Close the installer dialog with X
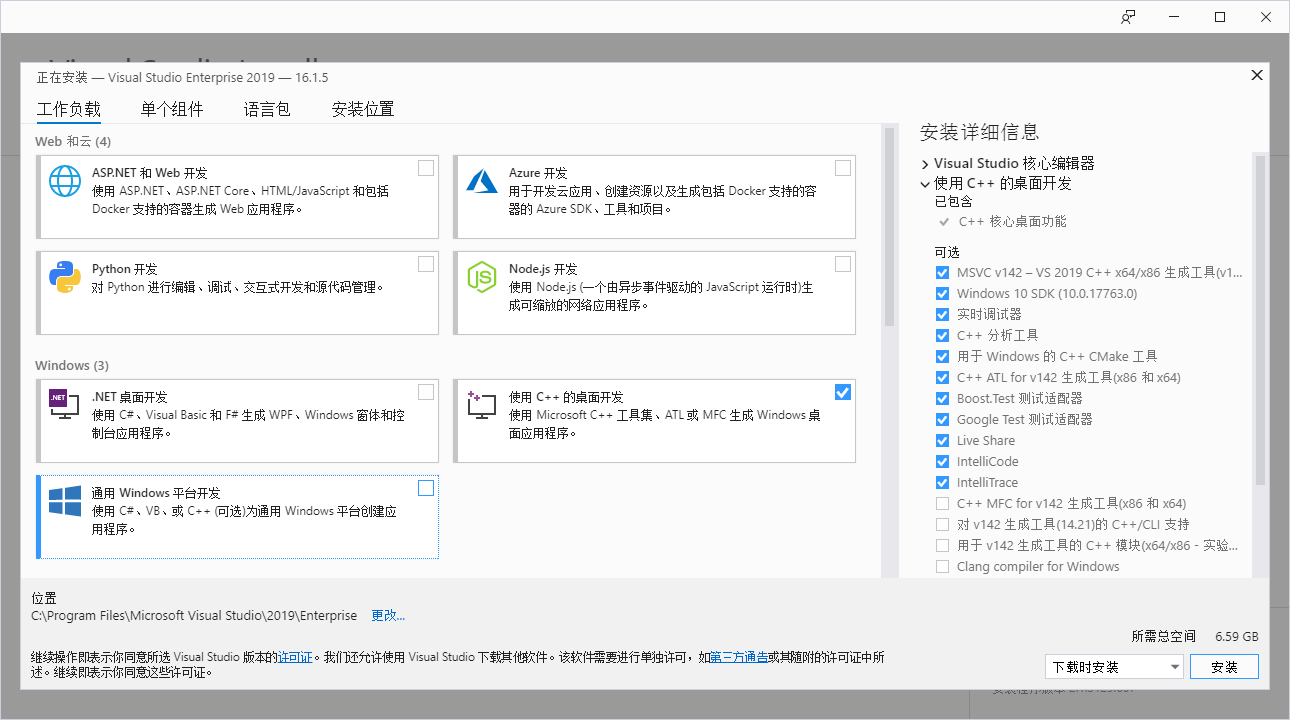The image size is (1290, 720). [1257, 76]
